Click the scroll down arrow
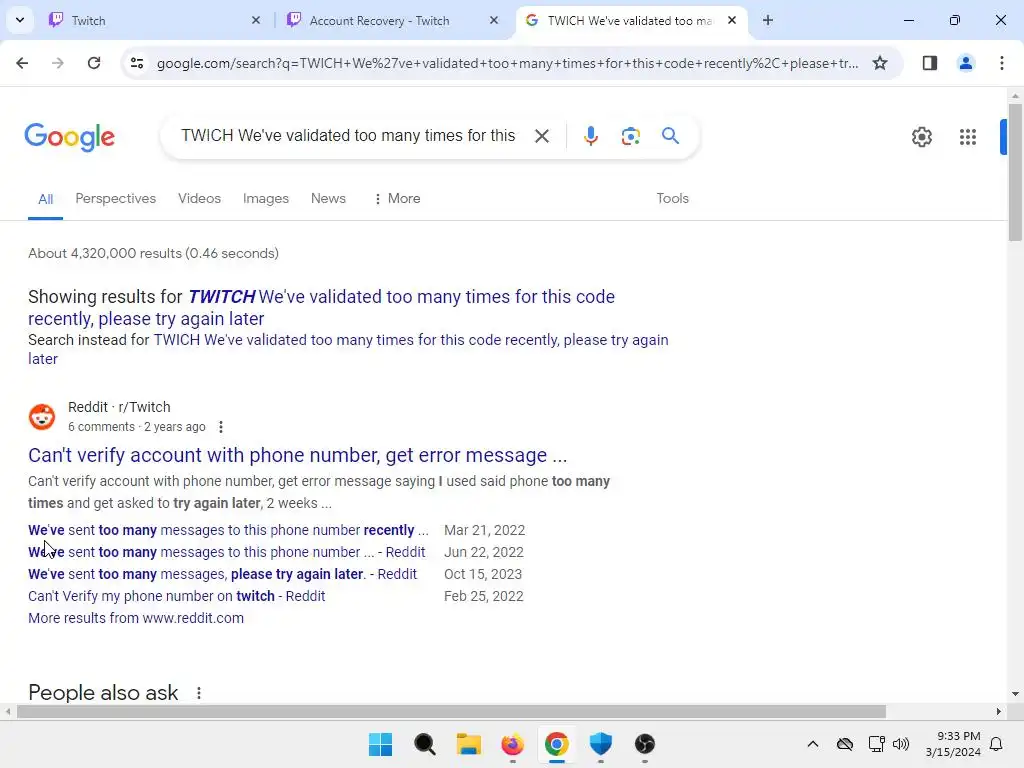The width and height of the screenshot is (1024, 768). (1015, 694)
